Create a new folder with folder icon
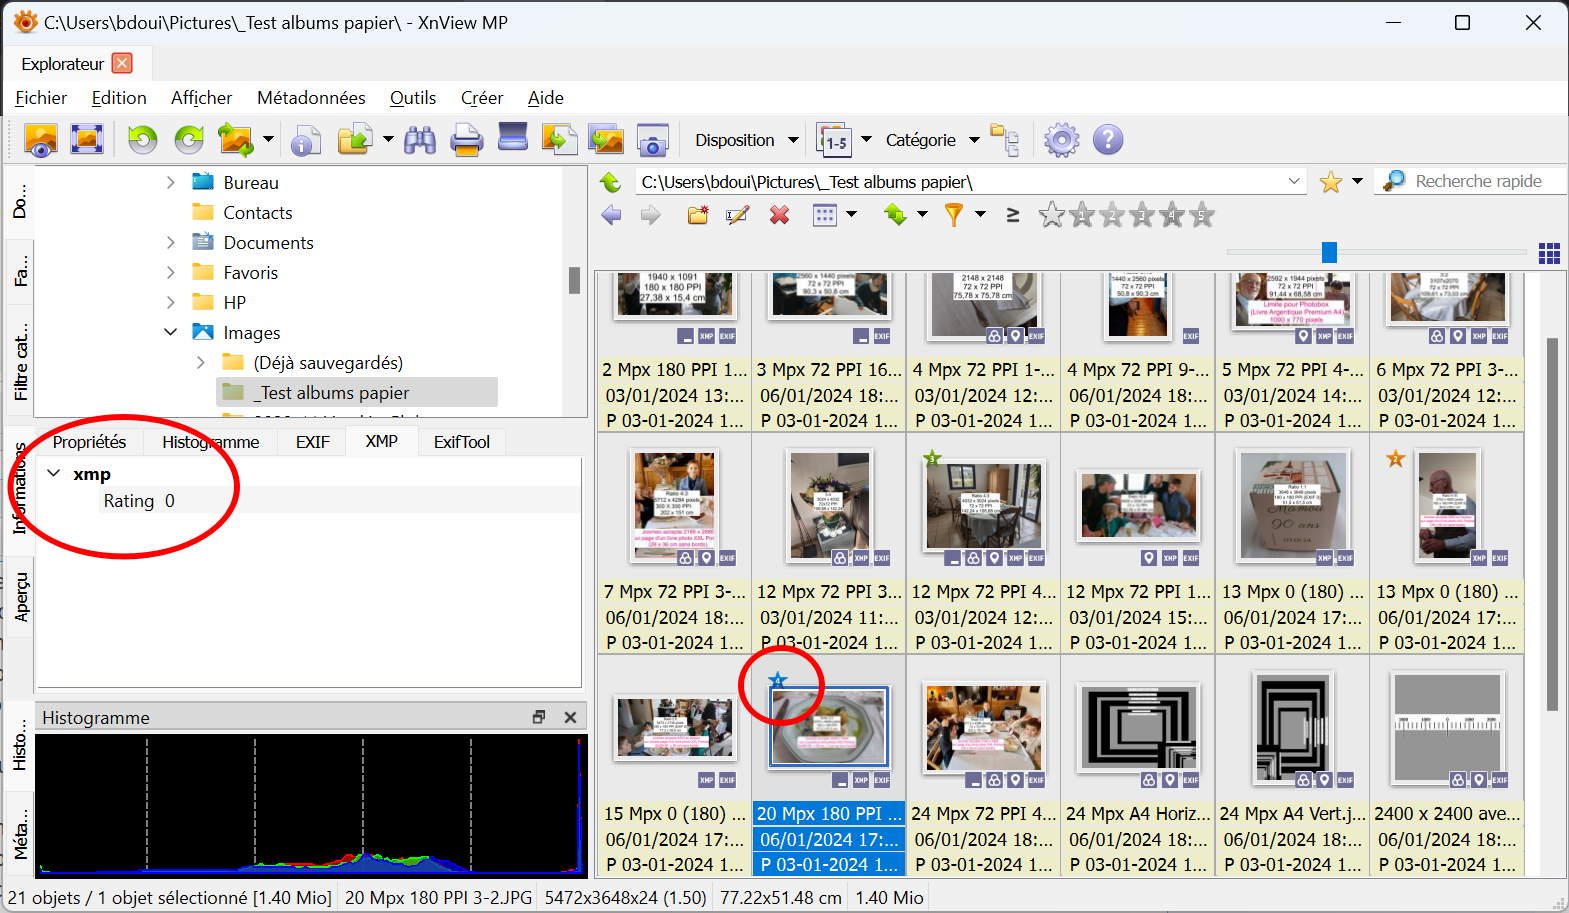The image size is (1569, 913). coord(697,215)
